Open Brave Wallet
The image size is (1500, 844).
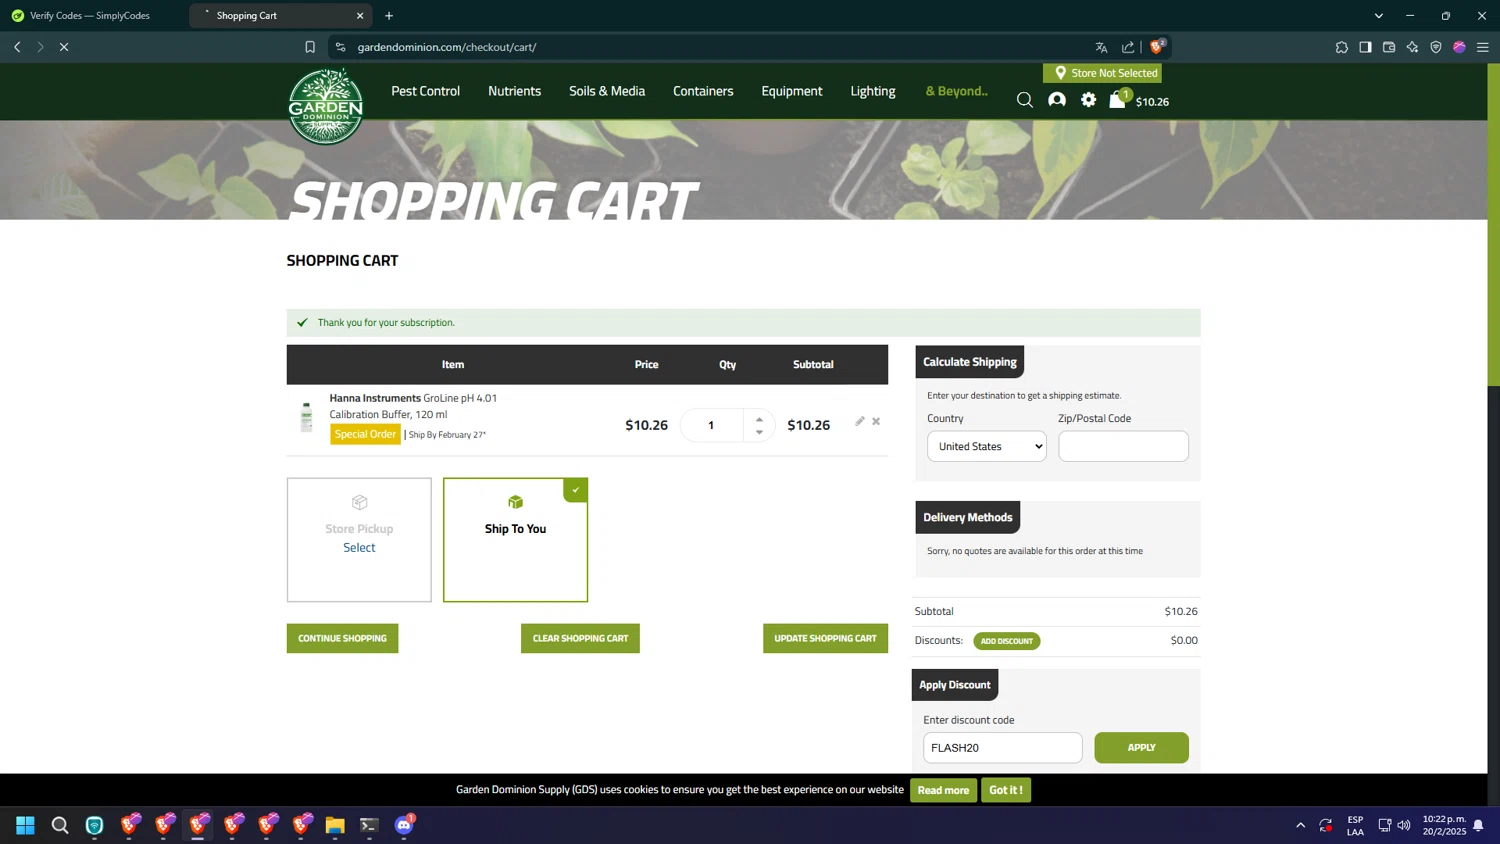1389,47
